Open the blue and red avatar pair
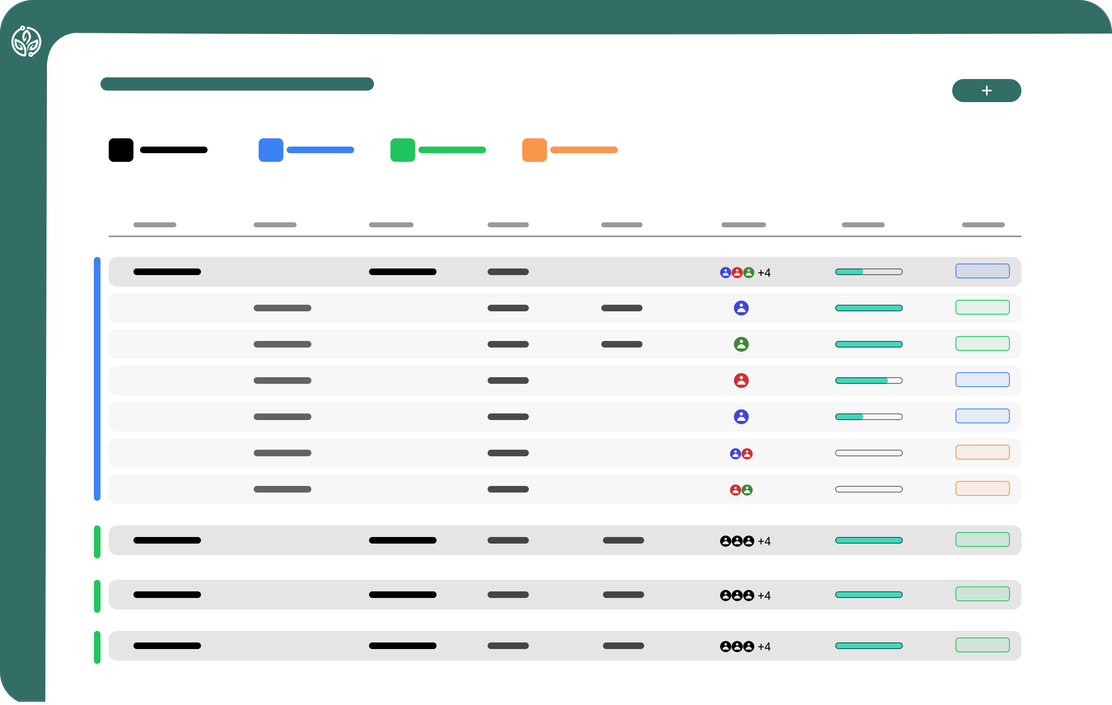This screenshot has width=1112, height=705. (x=741, y=453)
